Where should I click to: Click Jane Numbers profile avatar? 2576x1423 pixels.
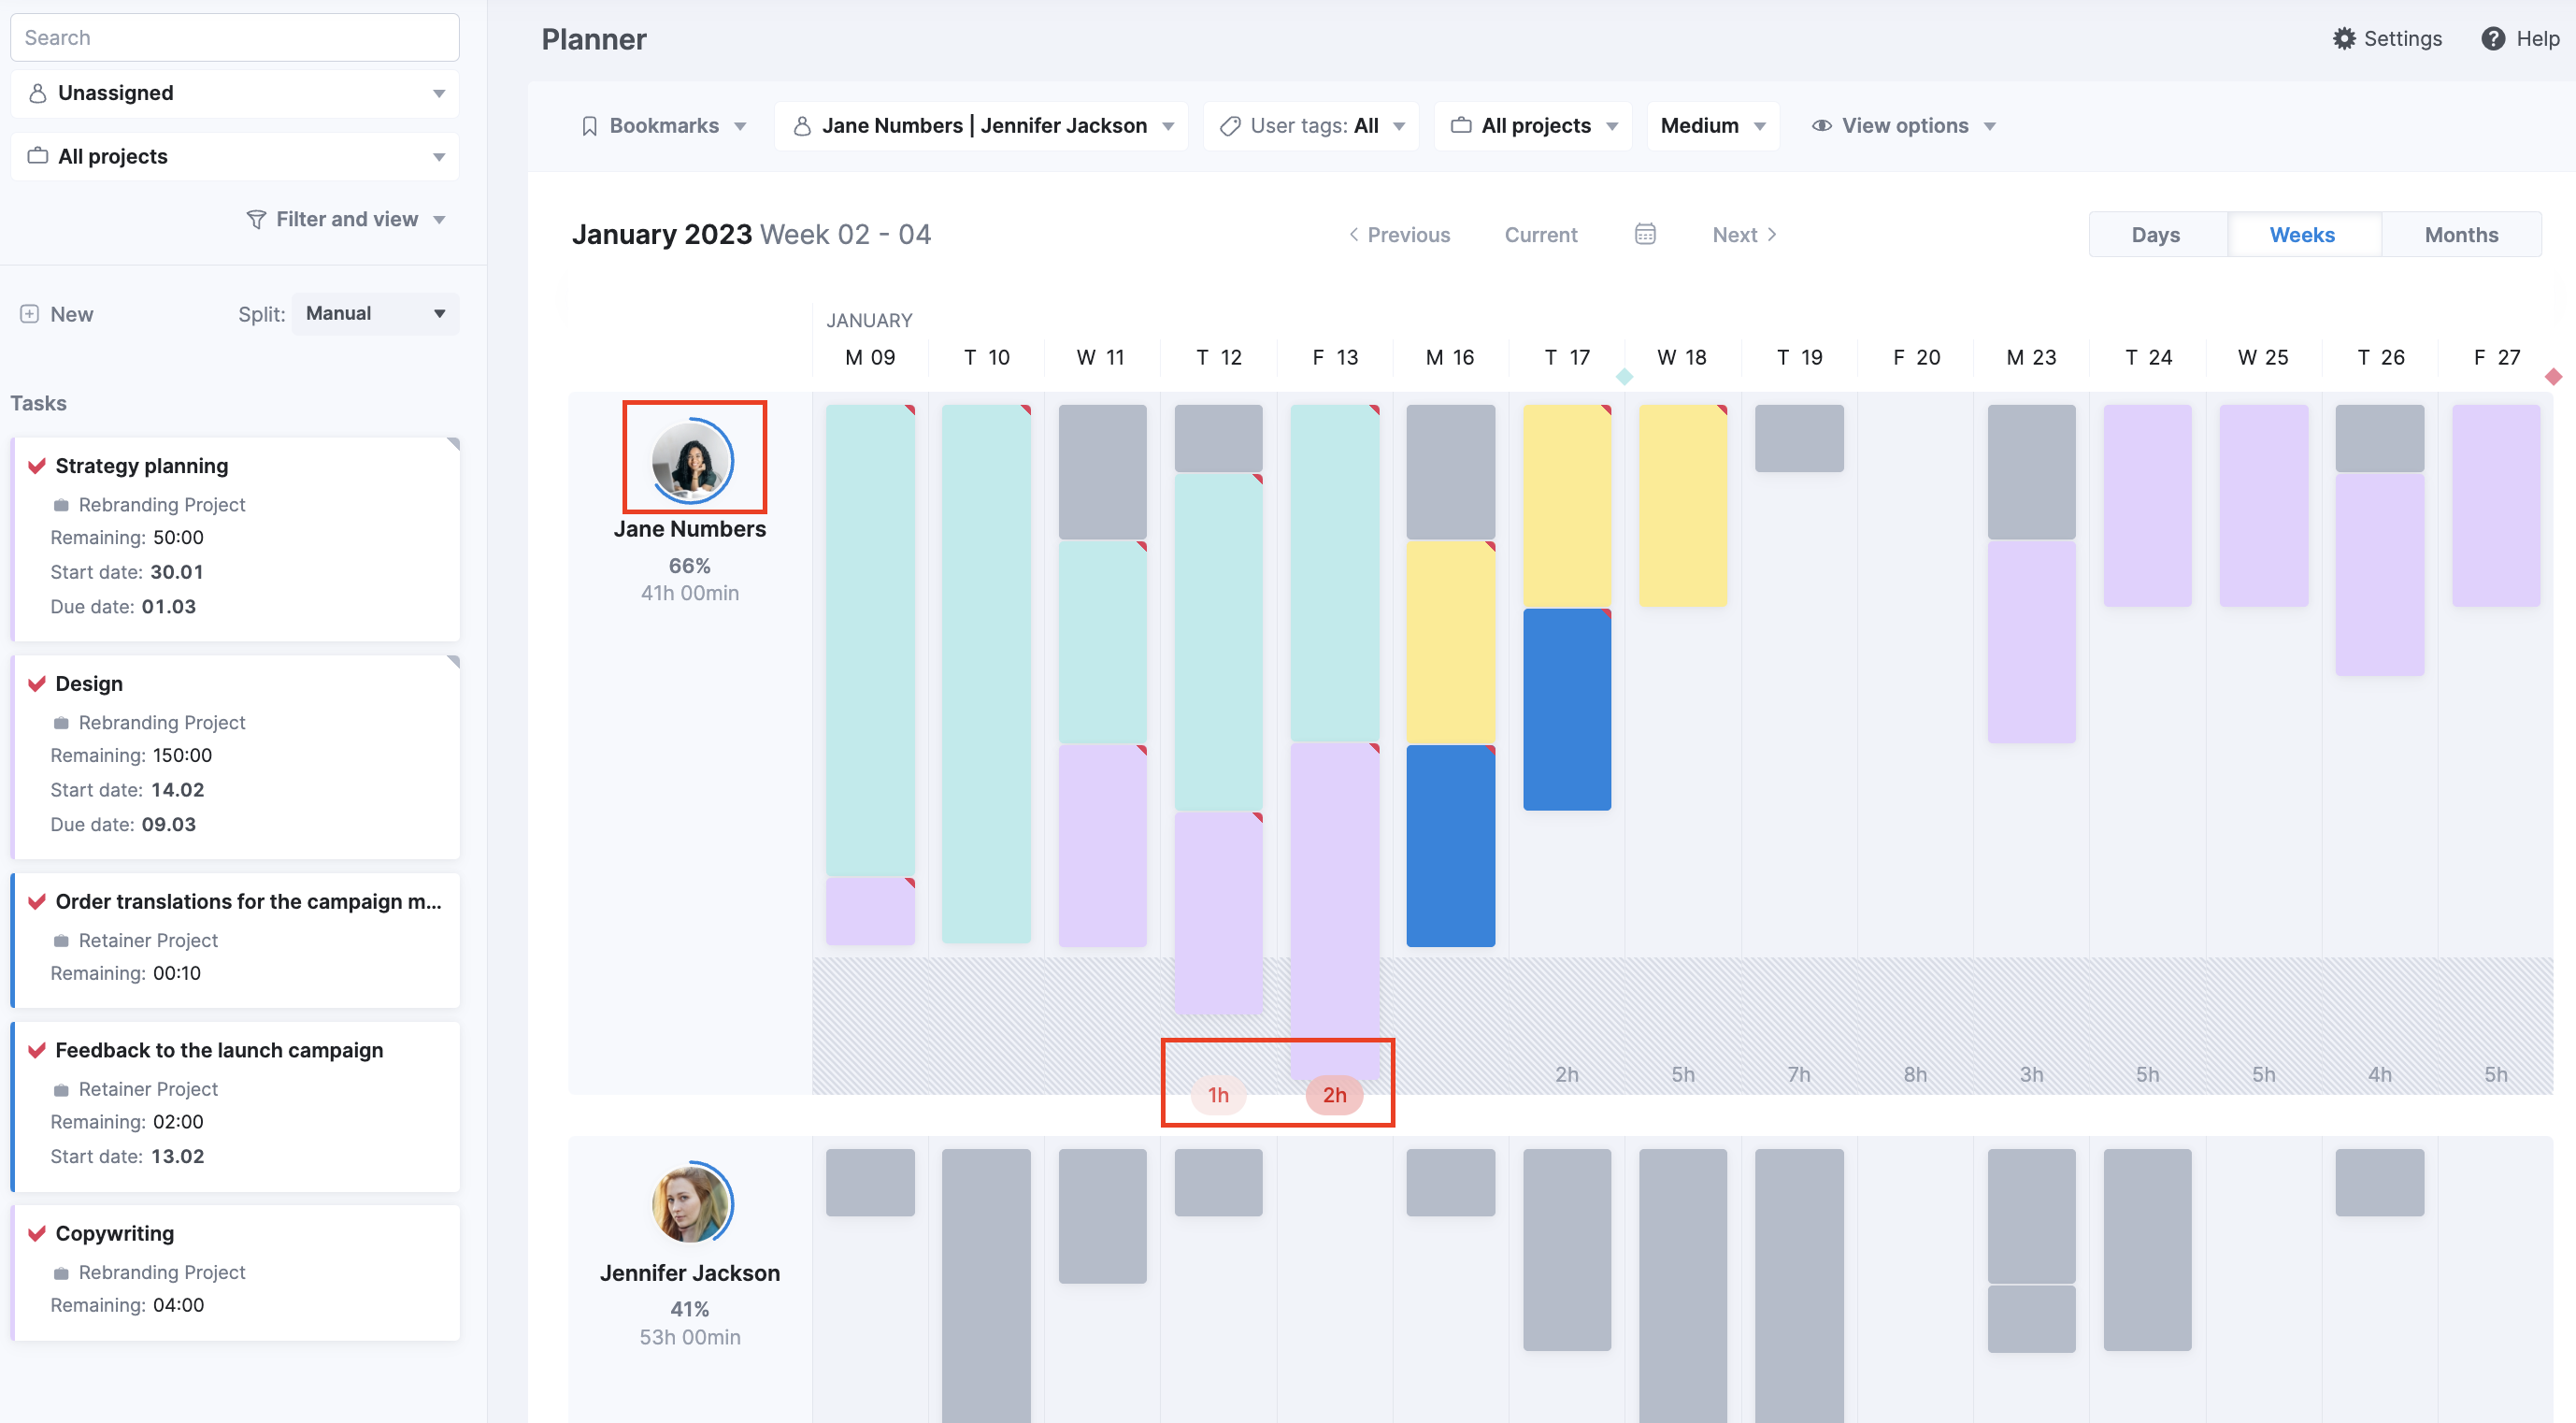[692, 460]
